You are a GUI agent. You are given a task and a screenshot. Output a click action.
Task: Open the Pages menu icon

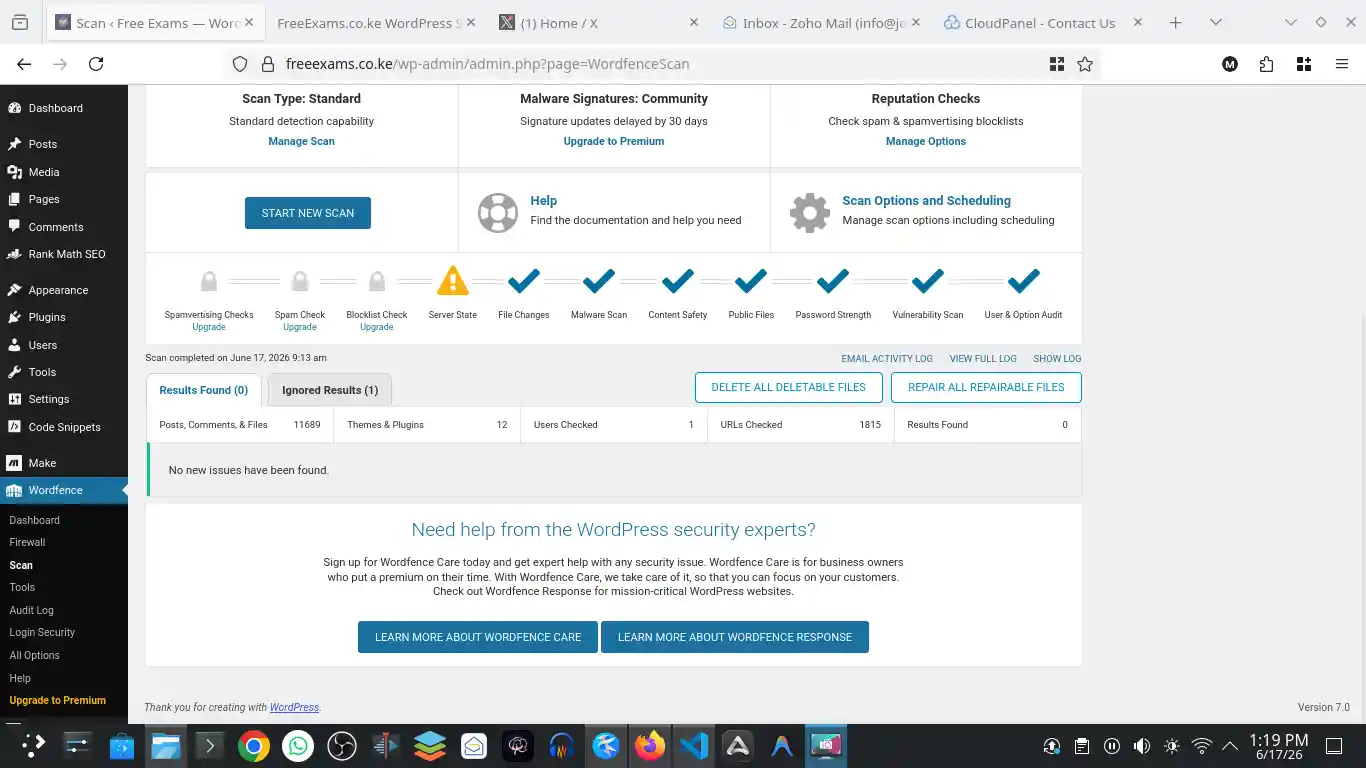coord(14,199)
